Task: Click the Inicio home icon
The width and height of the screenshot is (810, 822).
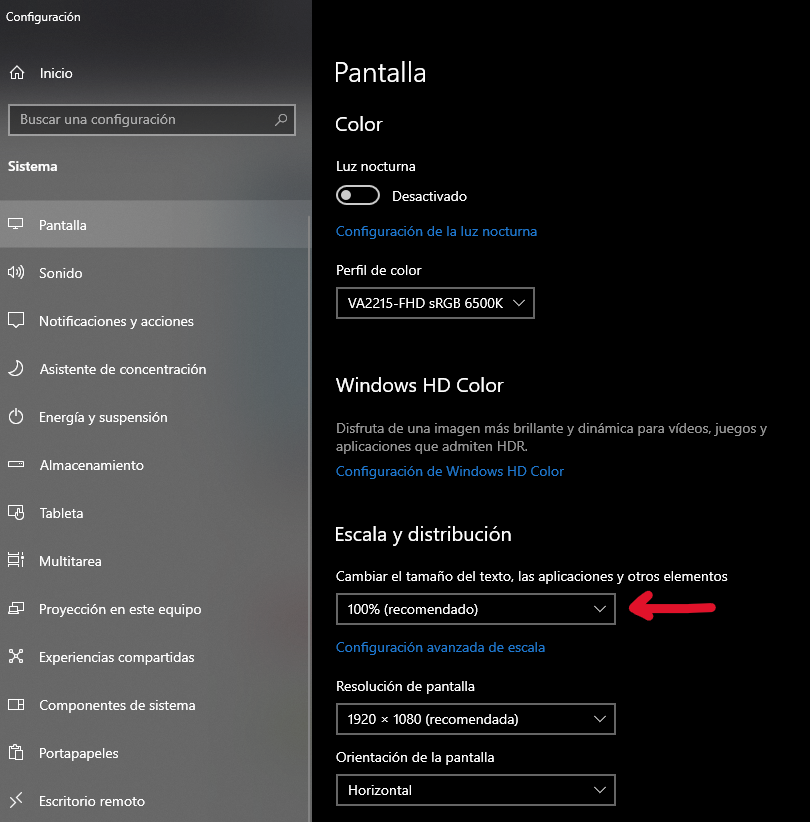Action: tap(17, 72)
